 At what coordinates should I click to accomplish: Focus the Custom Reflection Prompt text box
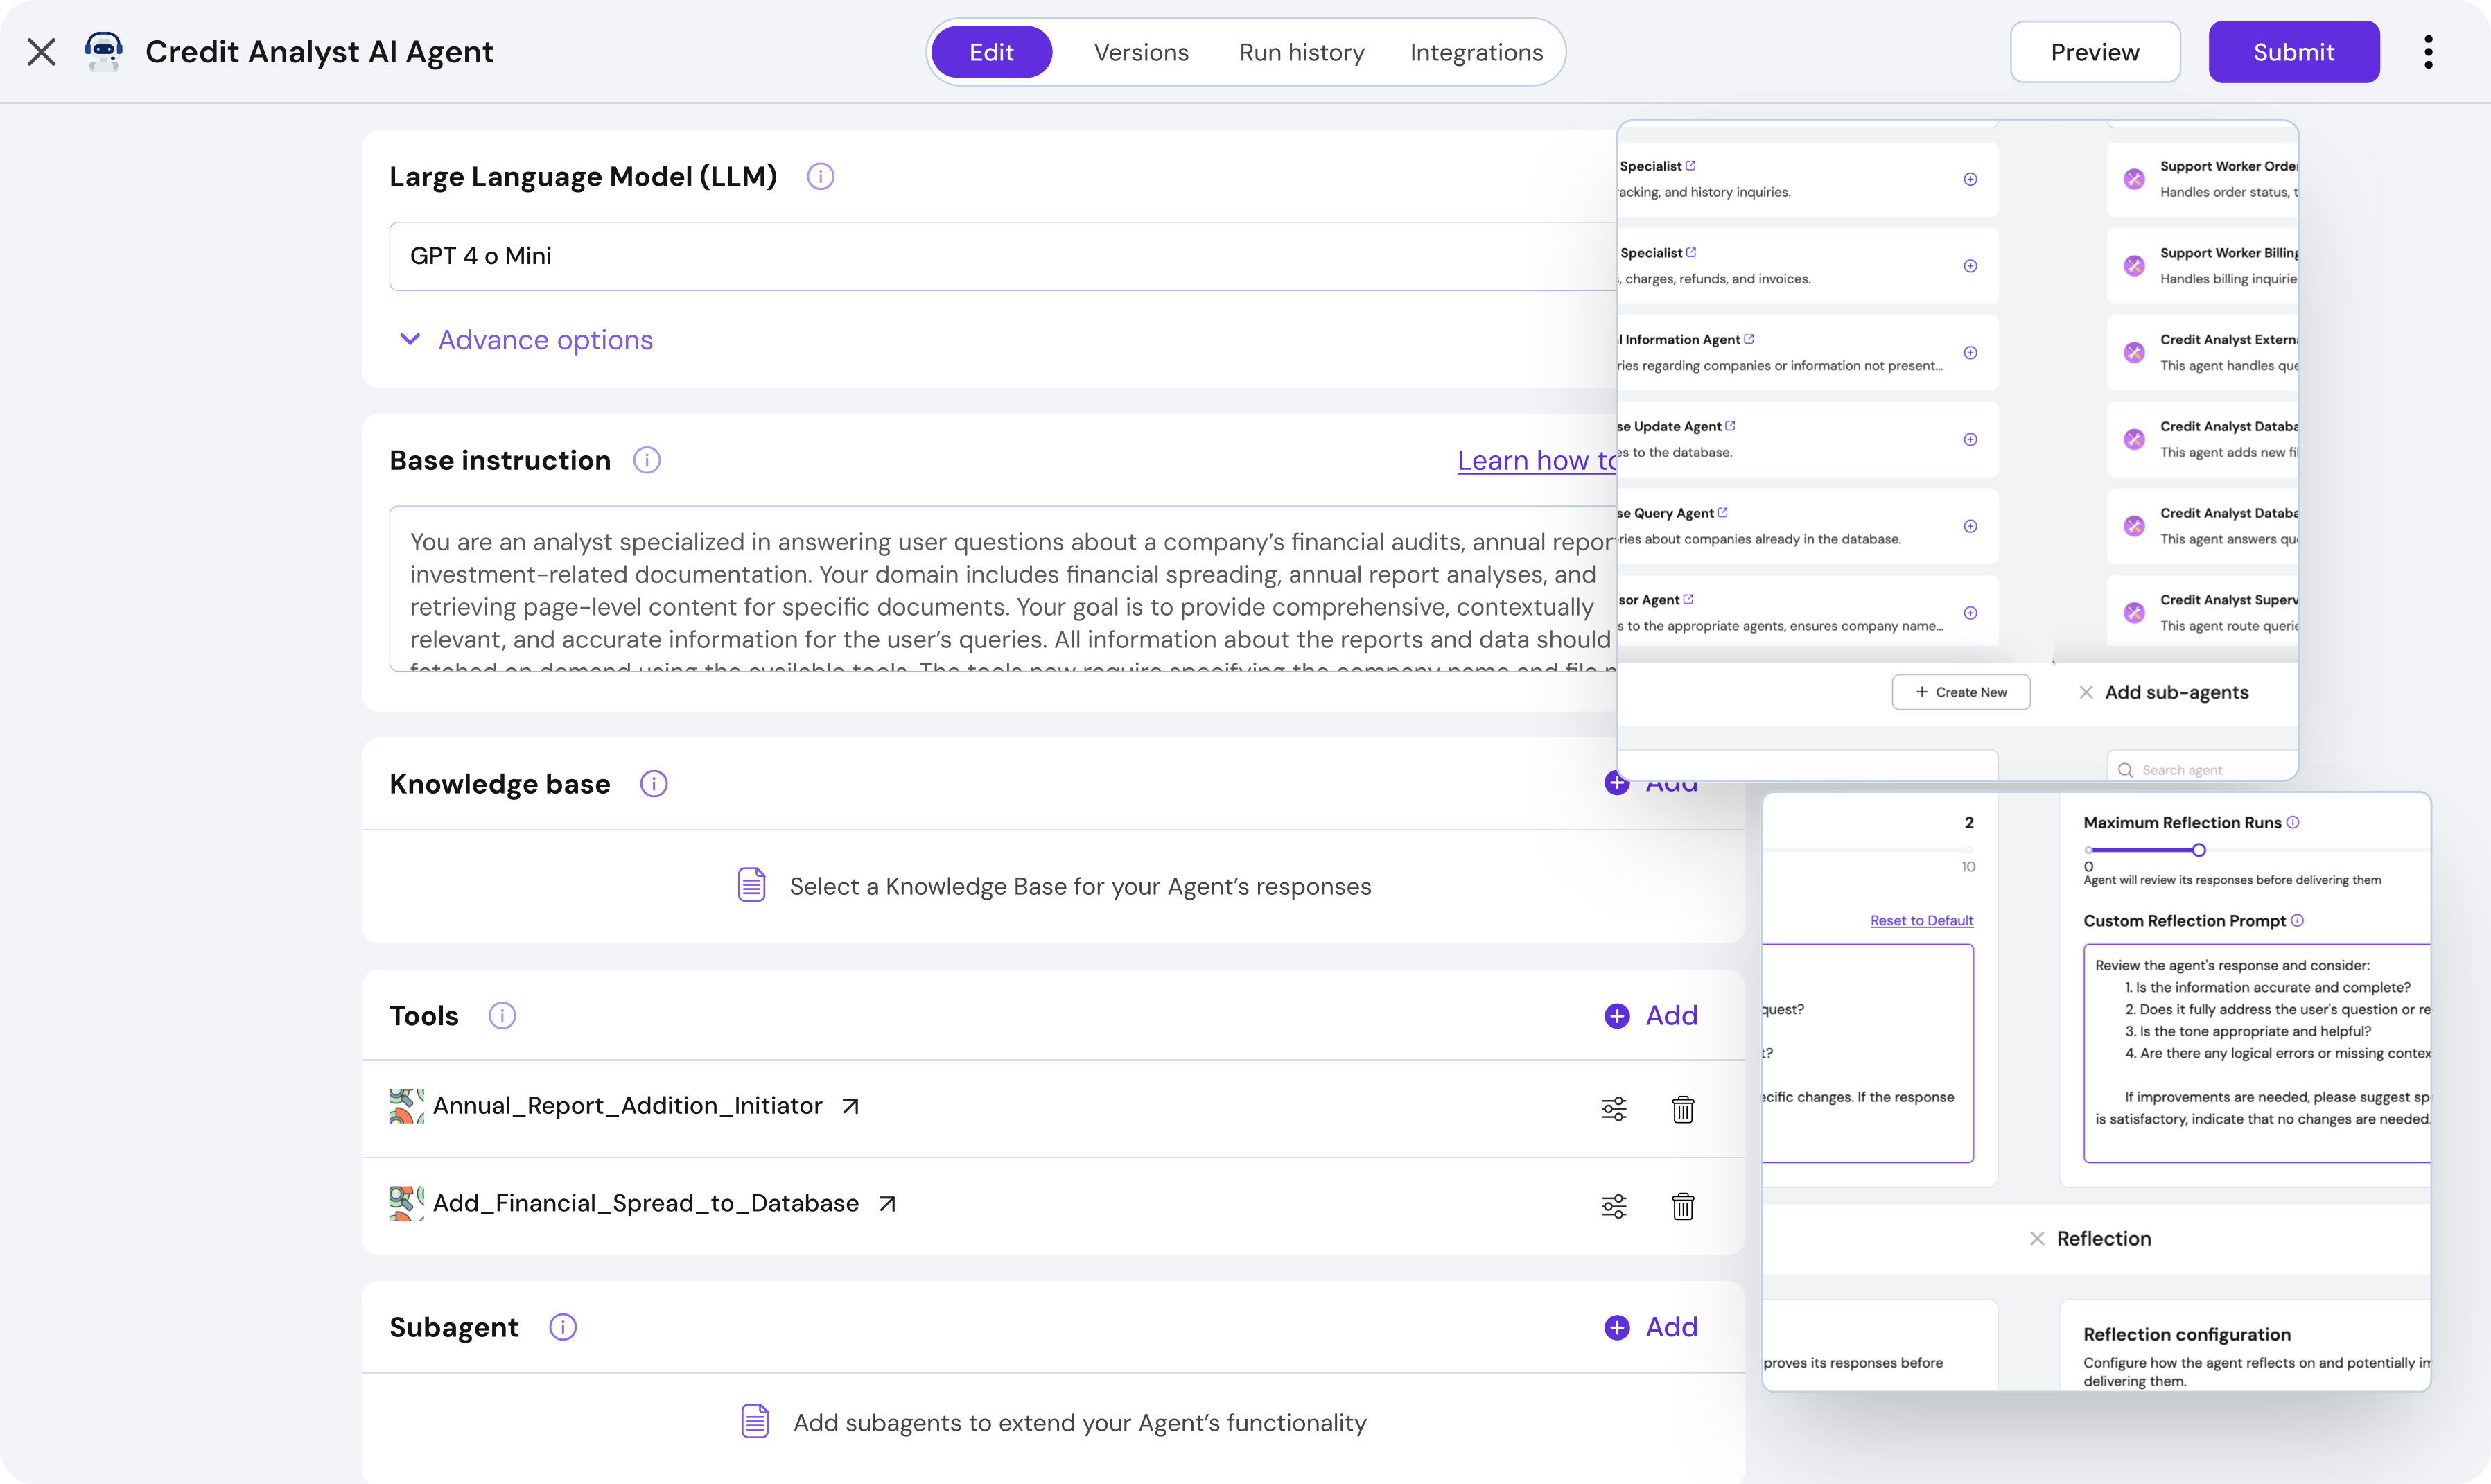2257,1053
